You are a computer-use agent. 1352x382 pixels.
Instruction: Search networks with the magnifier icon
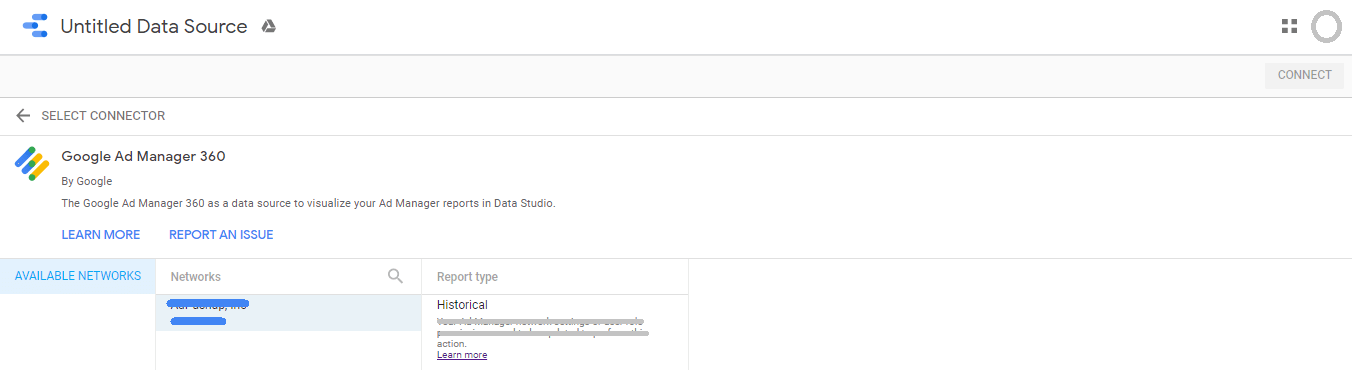(395, 276)
